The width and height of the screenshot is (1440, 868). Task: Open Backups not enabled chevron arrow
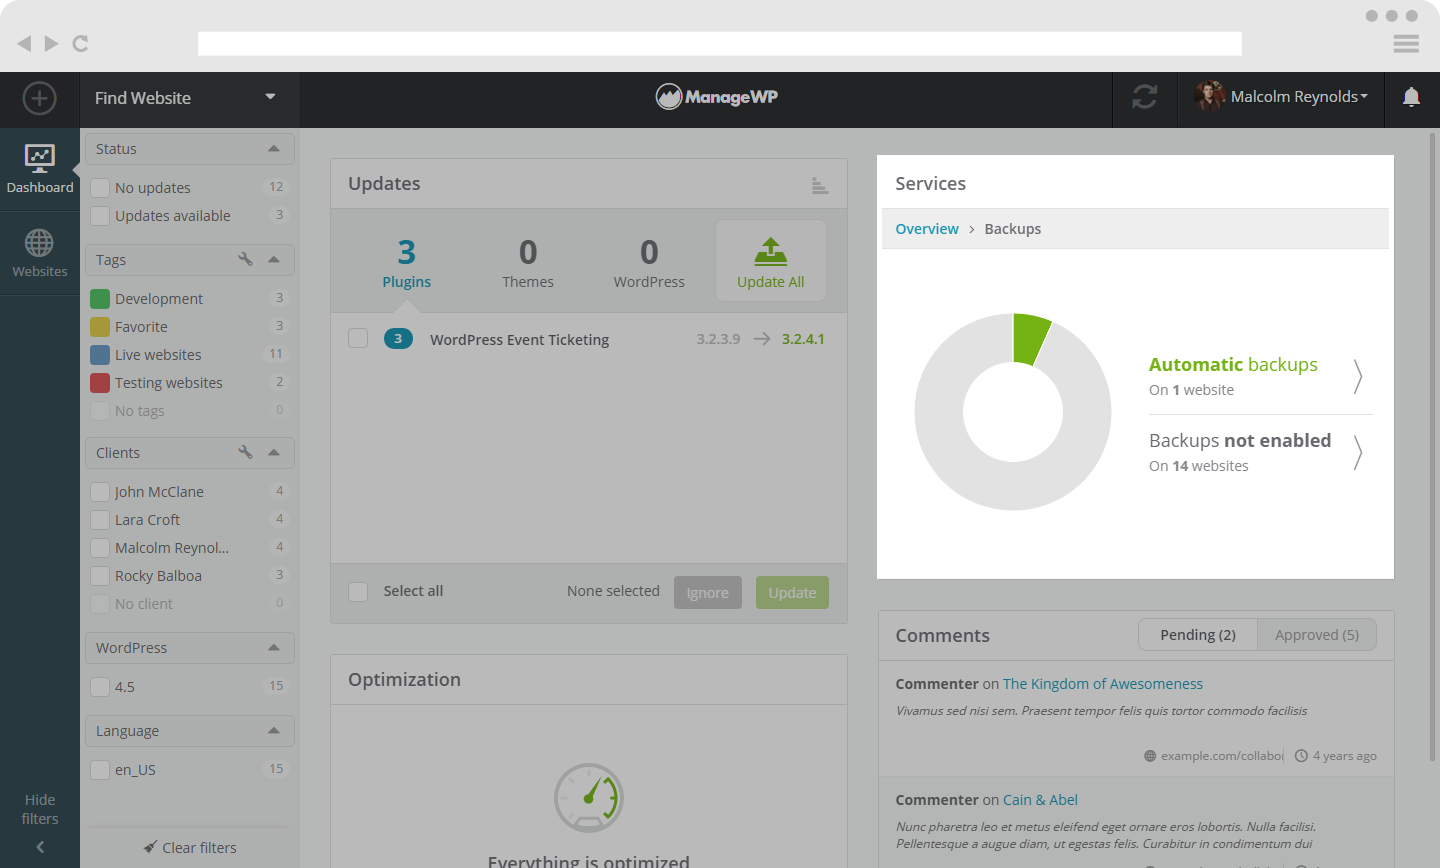tap(1357, 452)
